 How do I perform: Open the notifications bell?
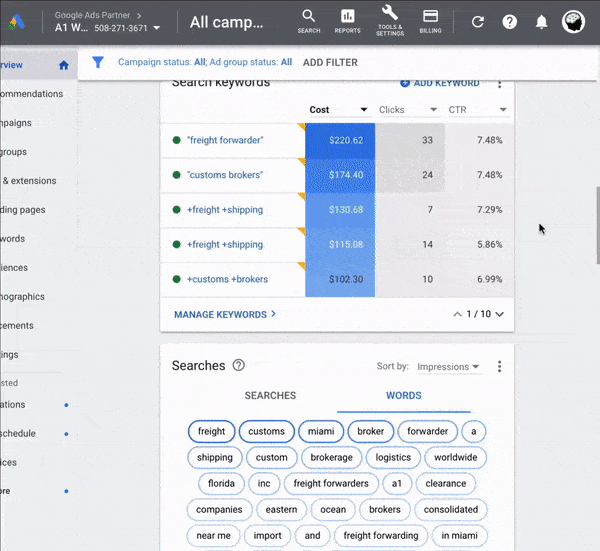coord(541,22)
